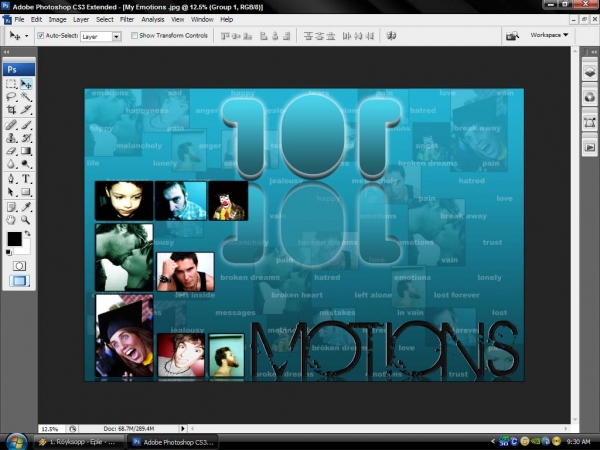
Task: Click the vertical scrollbar up arrow
Action: click(575, 51)
